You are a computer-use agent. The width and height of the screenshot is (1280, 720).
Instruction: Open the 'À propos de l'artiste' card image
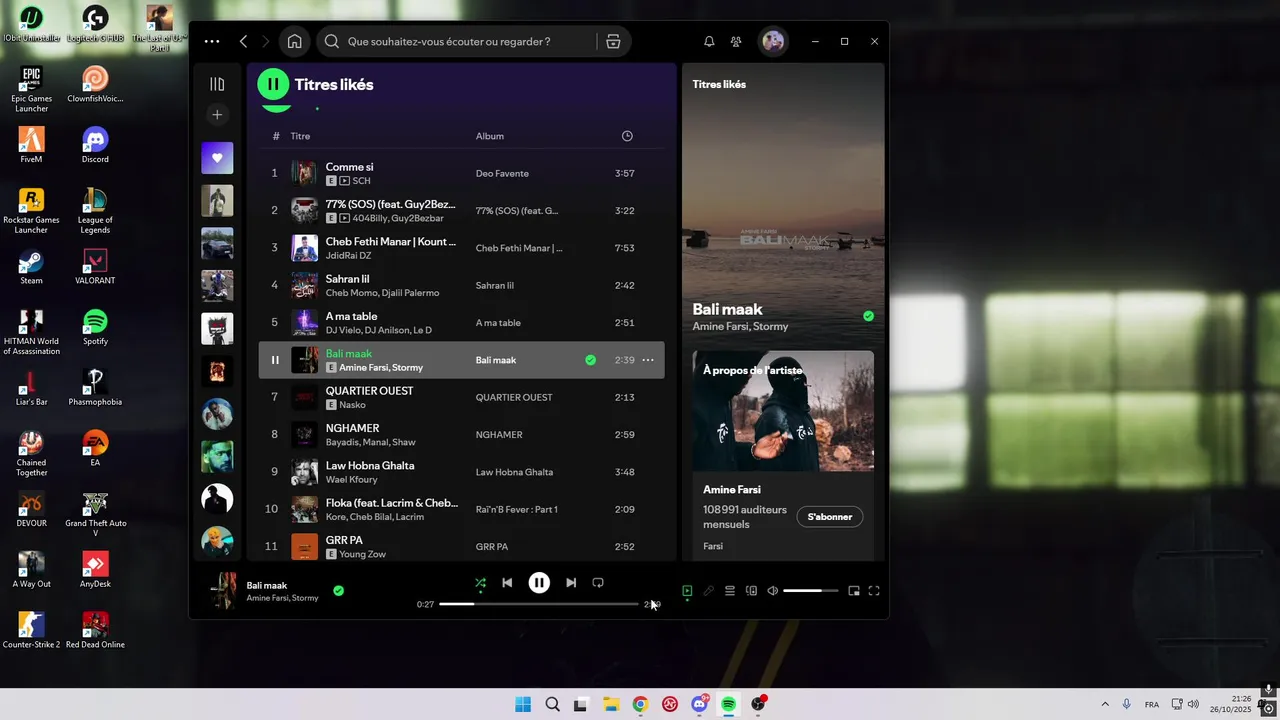(x=783, y=410)
